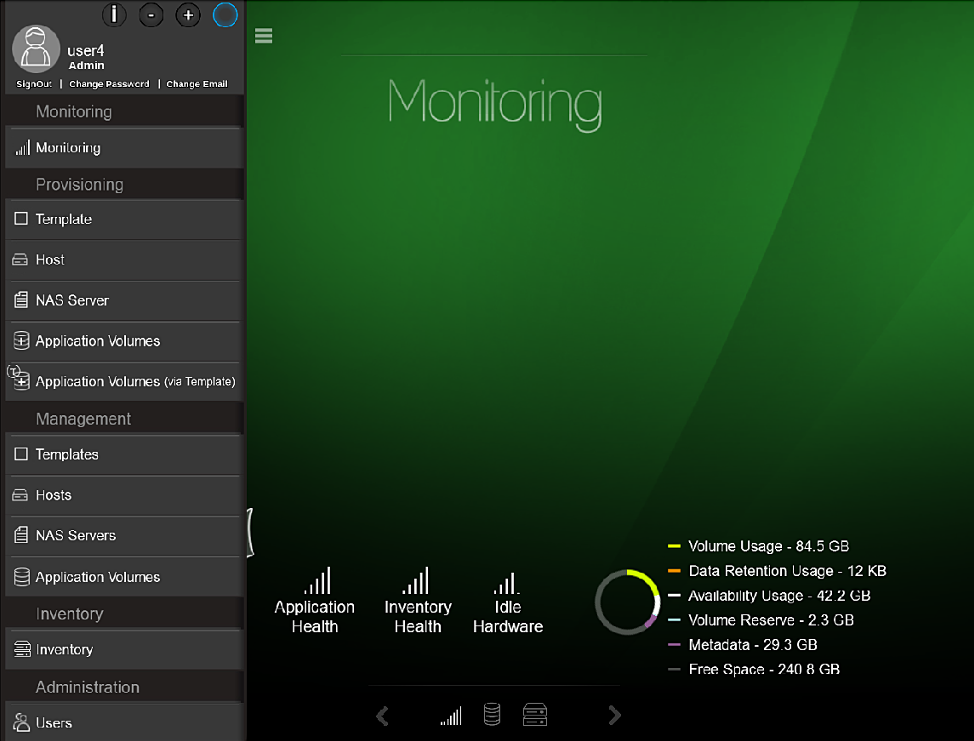974x741 pixels.
Task: Open Idle Hardware signal icon
Action: point(507,583)
